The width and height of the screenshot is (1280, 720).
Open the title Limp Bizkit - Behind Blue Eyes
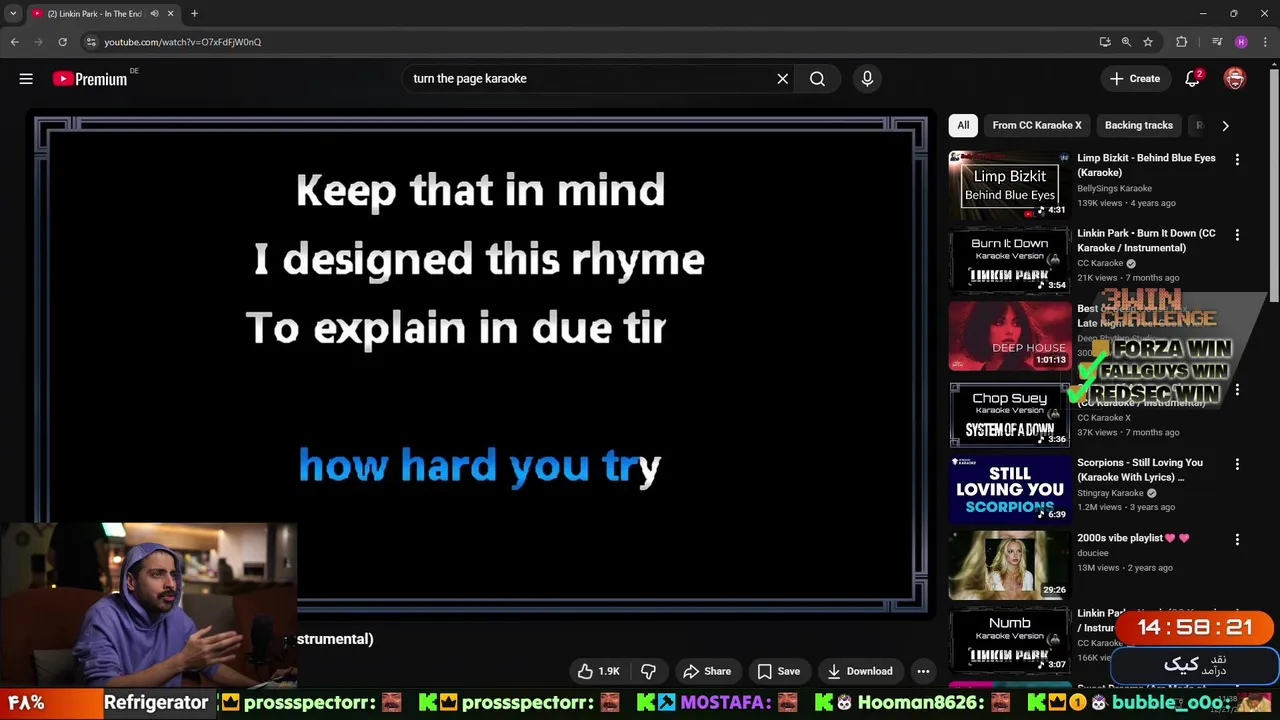coord(1146,165)
